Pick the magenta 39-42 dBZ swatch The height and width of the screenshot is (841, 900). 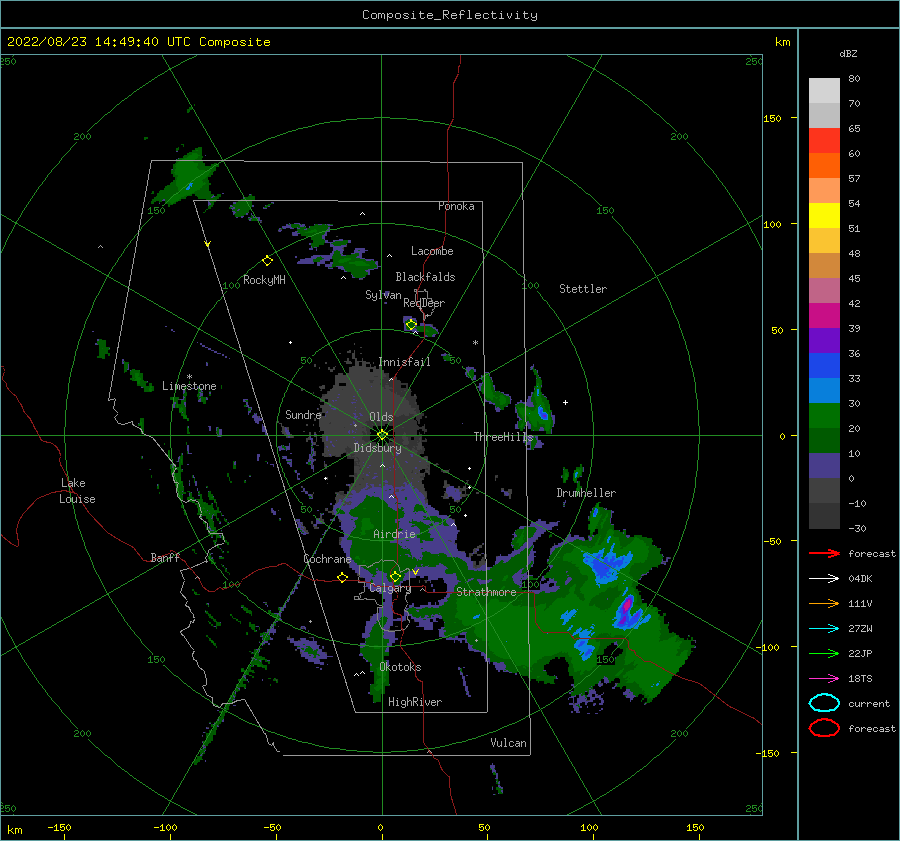[x=824, y=316]
